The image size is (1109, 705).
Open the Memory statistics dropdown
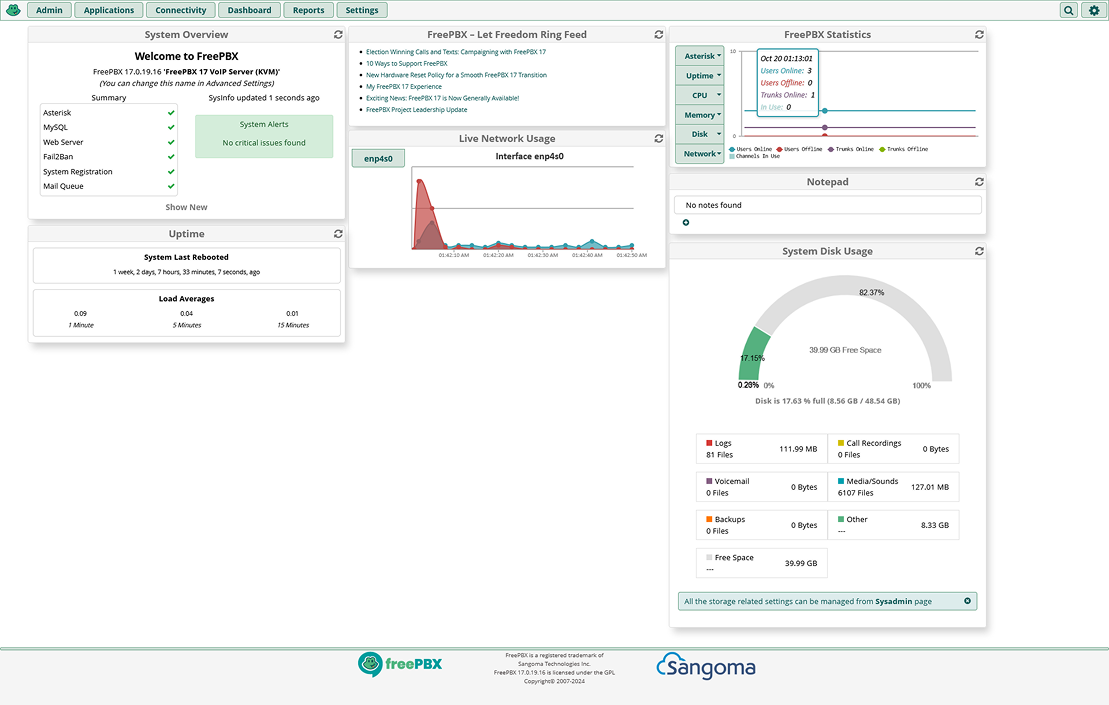click(703, 115)
